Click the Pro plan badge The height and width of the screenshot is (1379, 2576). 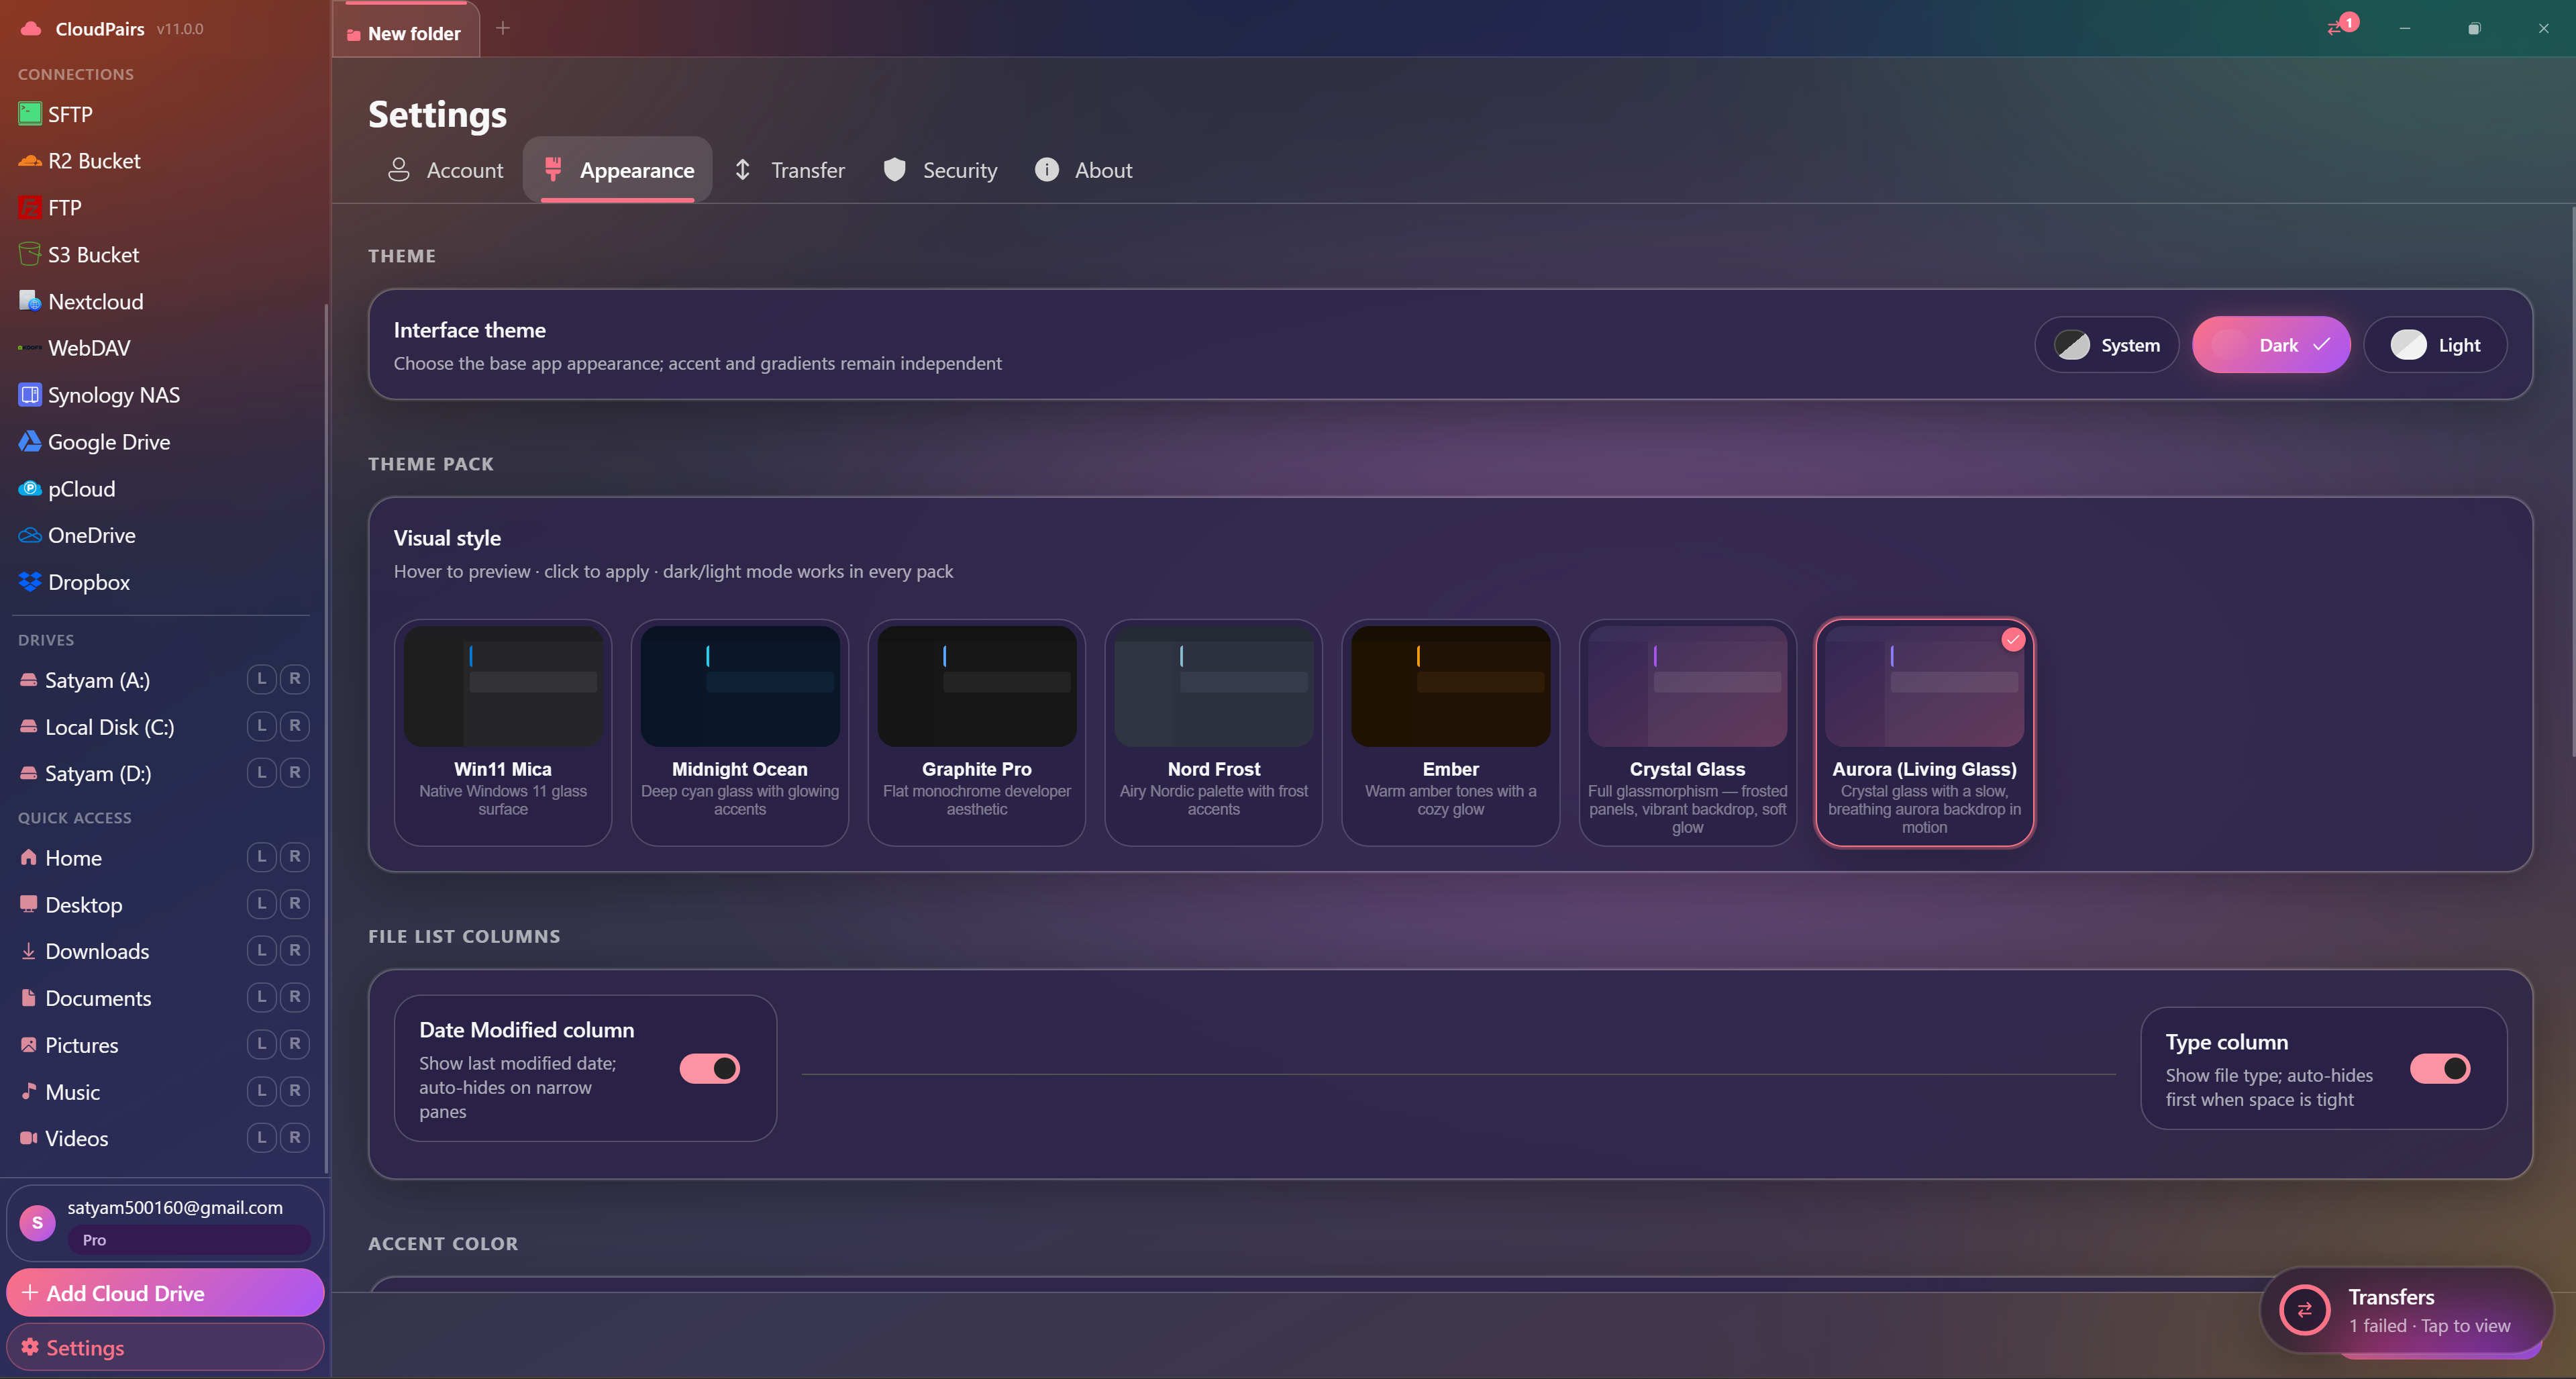(189, 1240)
